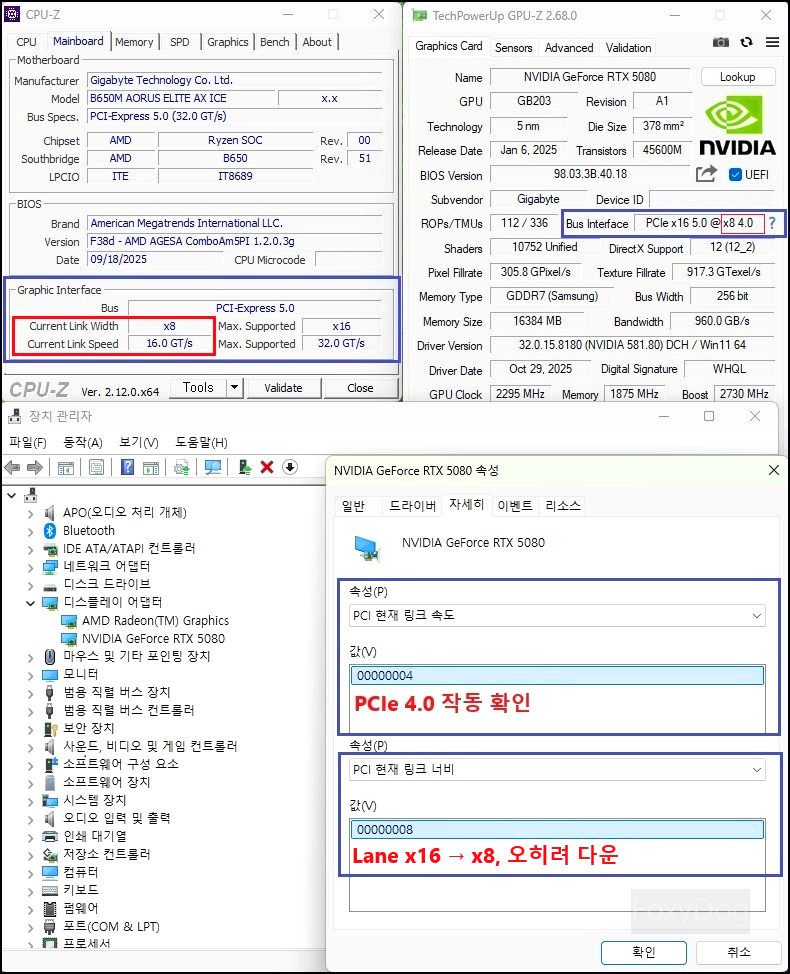The height and width of the screenshot is (974, 790).
Task: Expand the system devices node
Action: (30, 801)
